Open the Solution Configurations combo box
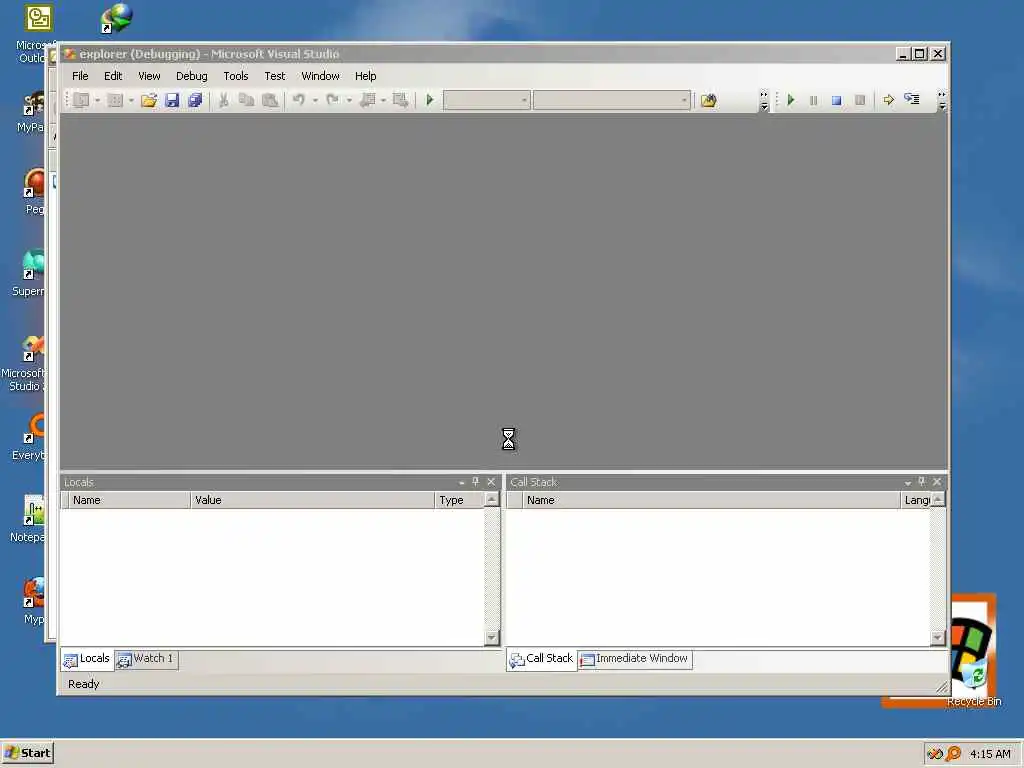The image size is (1024, 768). pos(487,100)
